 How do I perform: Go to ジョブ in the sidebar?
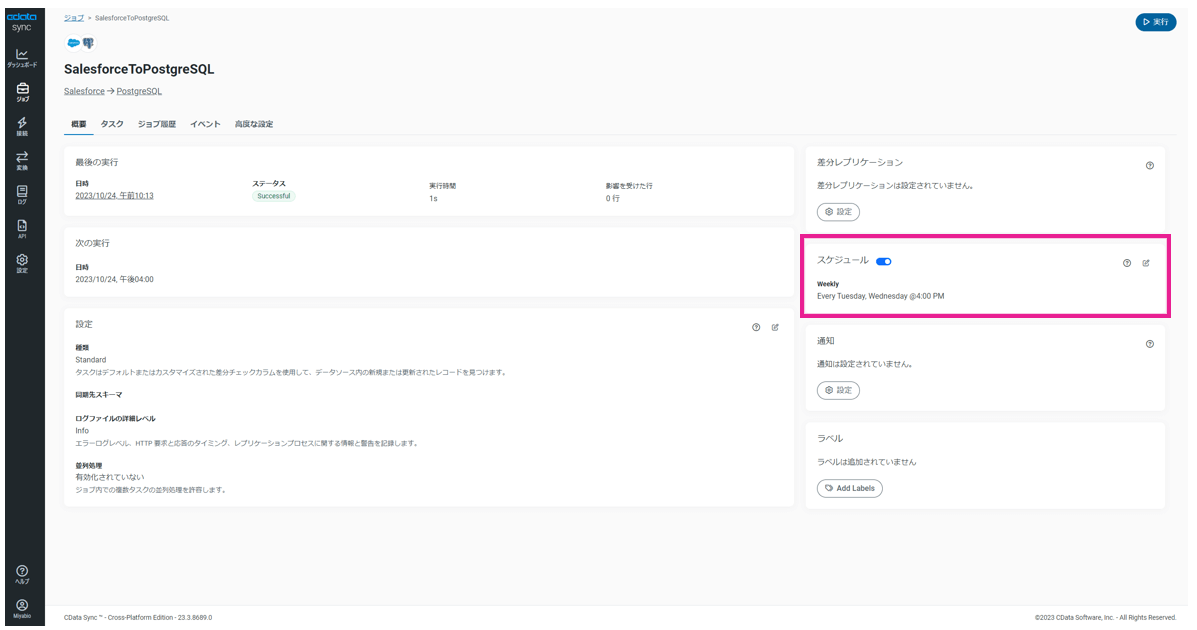[22, 91]
